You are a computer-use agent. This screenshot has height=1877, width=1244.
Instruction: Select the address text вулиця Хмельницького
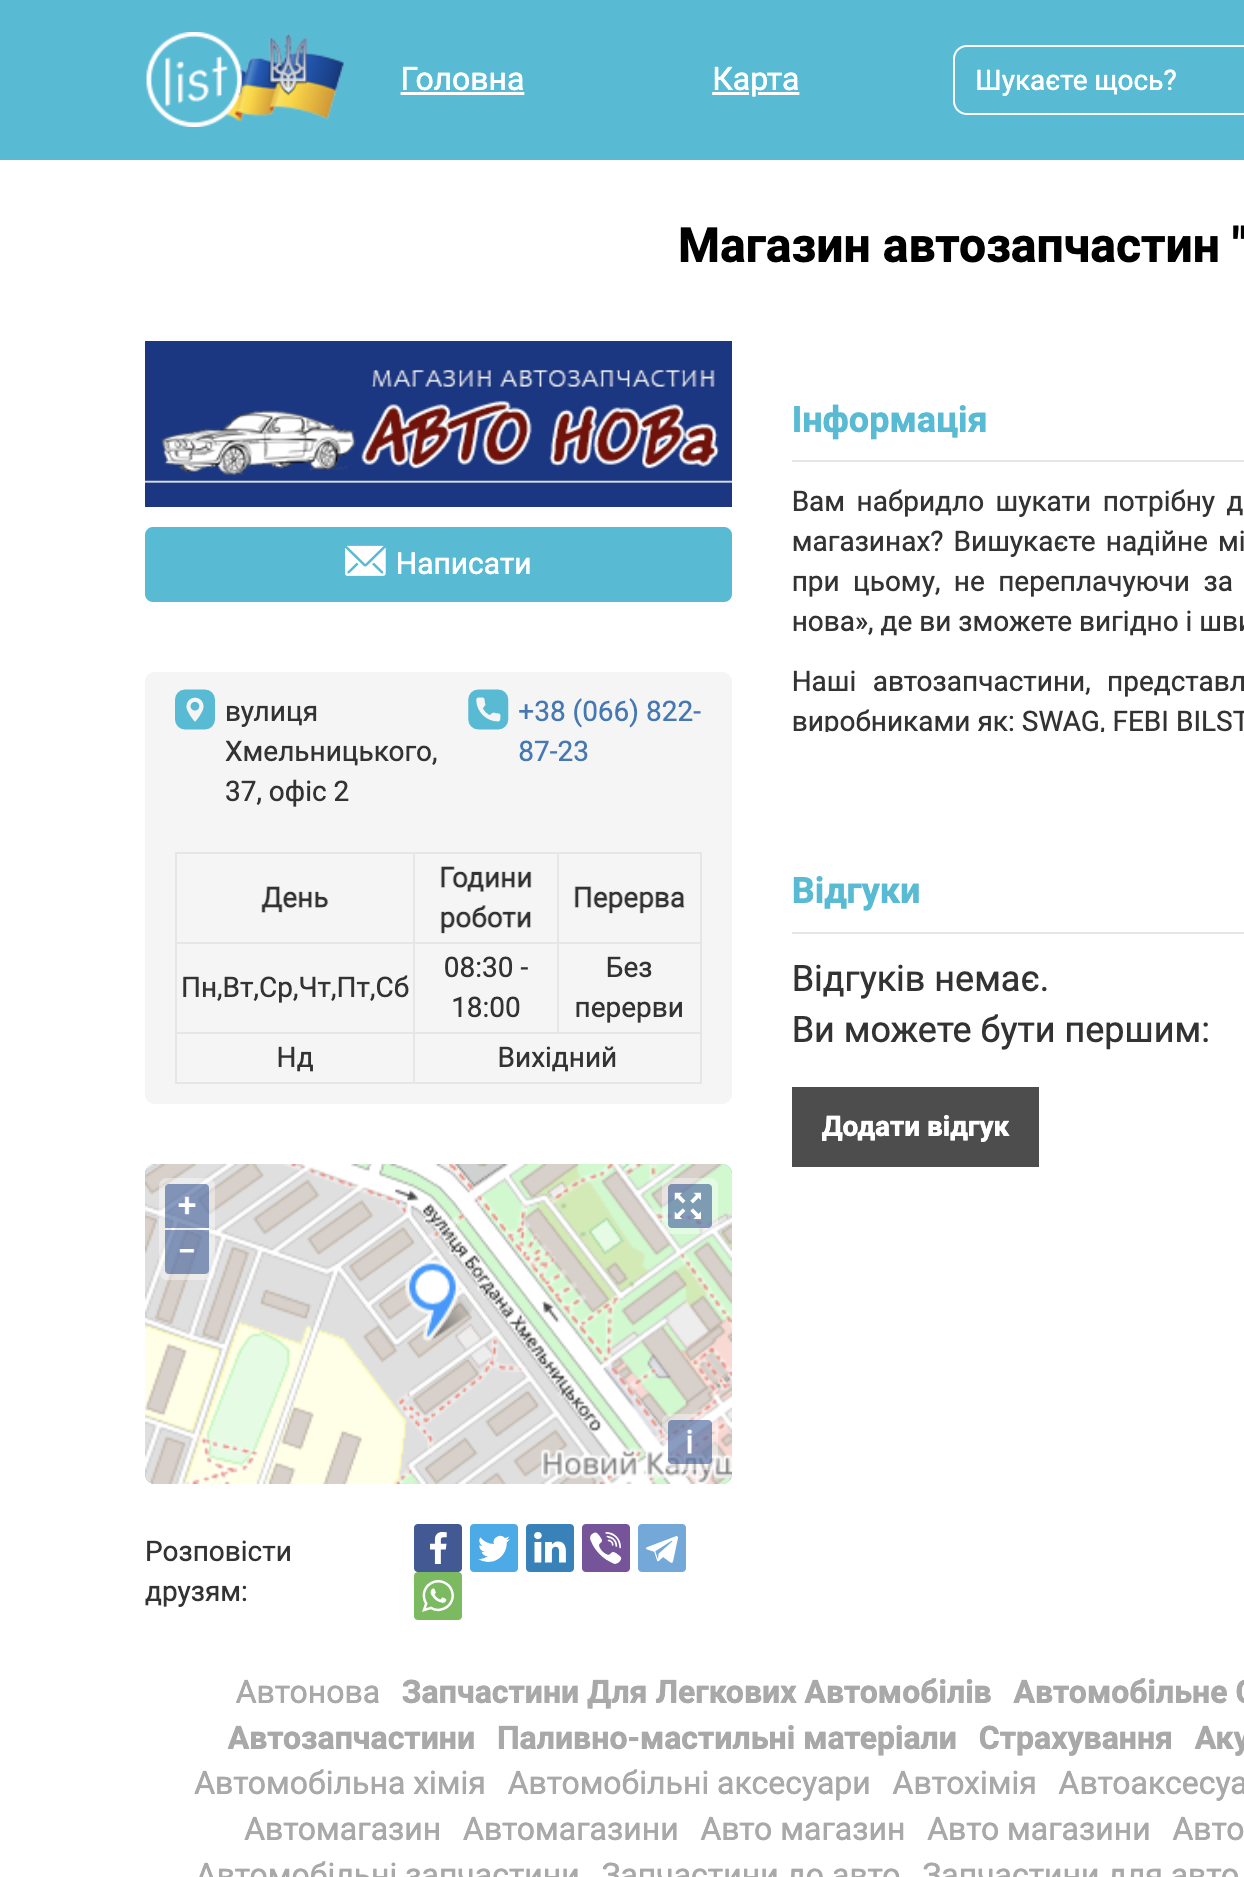(x=331, y=731)
